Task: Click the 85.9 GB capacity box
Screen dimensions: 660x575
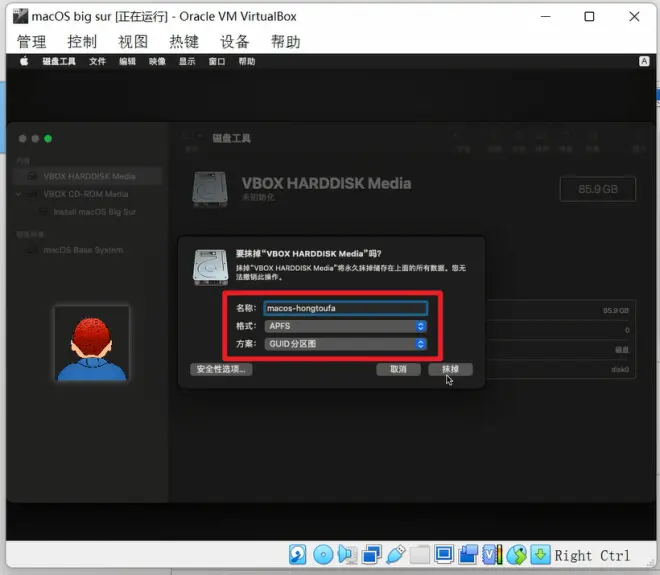Action: [598, 189]
